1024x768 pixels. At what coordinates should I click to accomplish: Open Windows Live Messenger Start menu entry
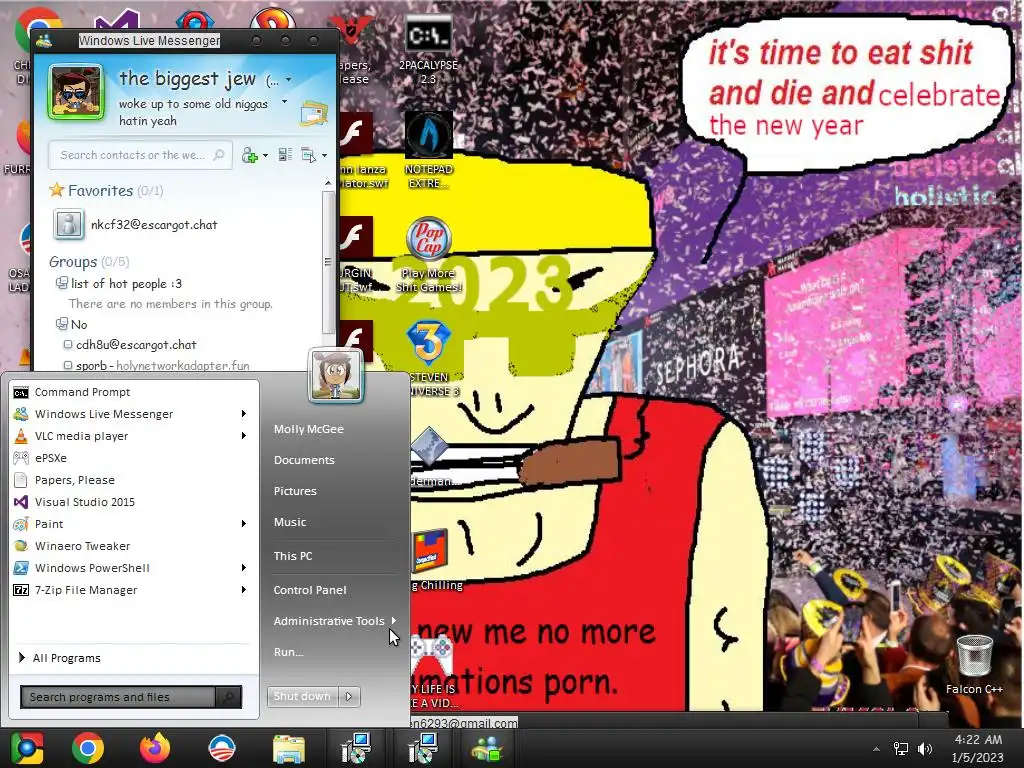click(x=134, y=414)
